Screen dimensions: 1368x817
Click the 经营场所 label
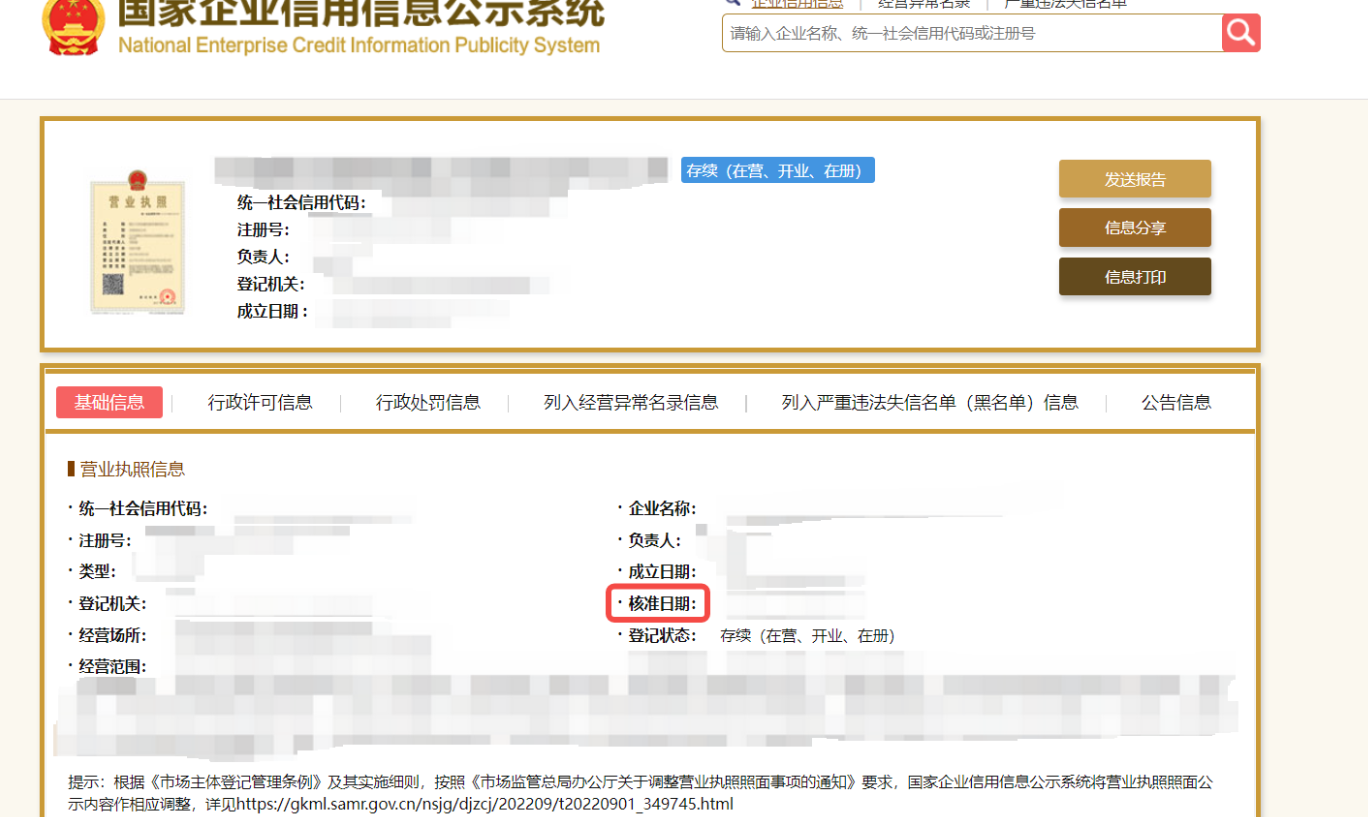click(113, 636)
